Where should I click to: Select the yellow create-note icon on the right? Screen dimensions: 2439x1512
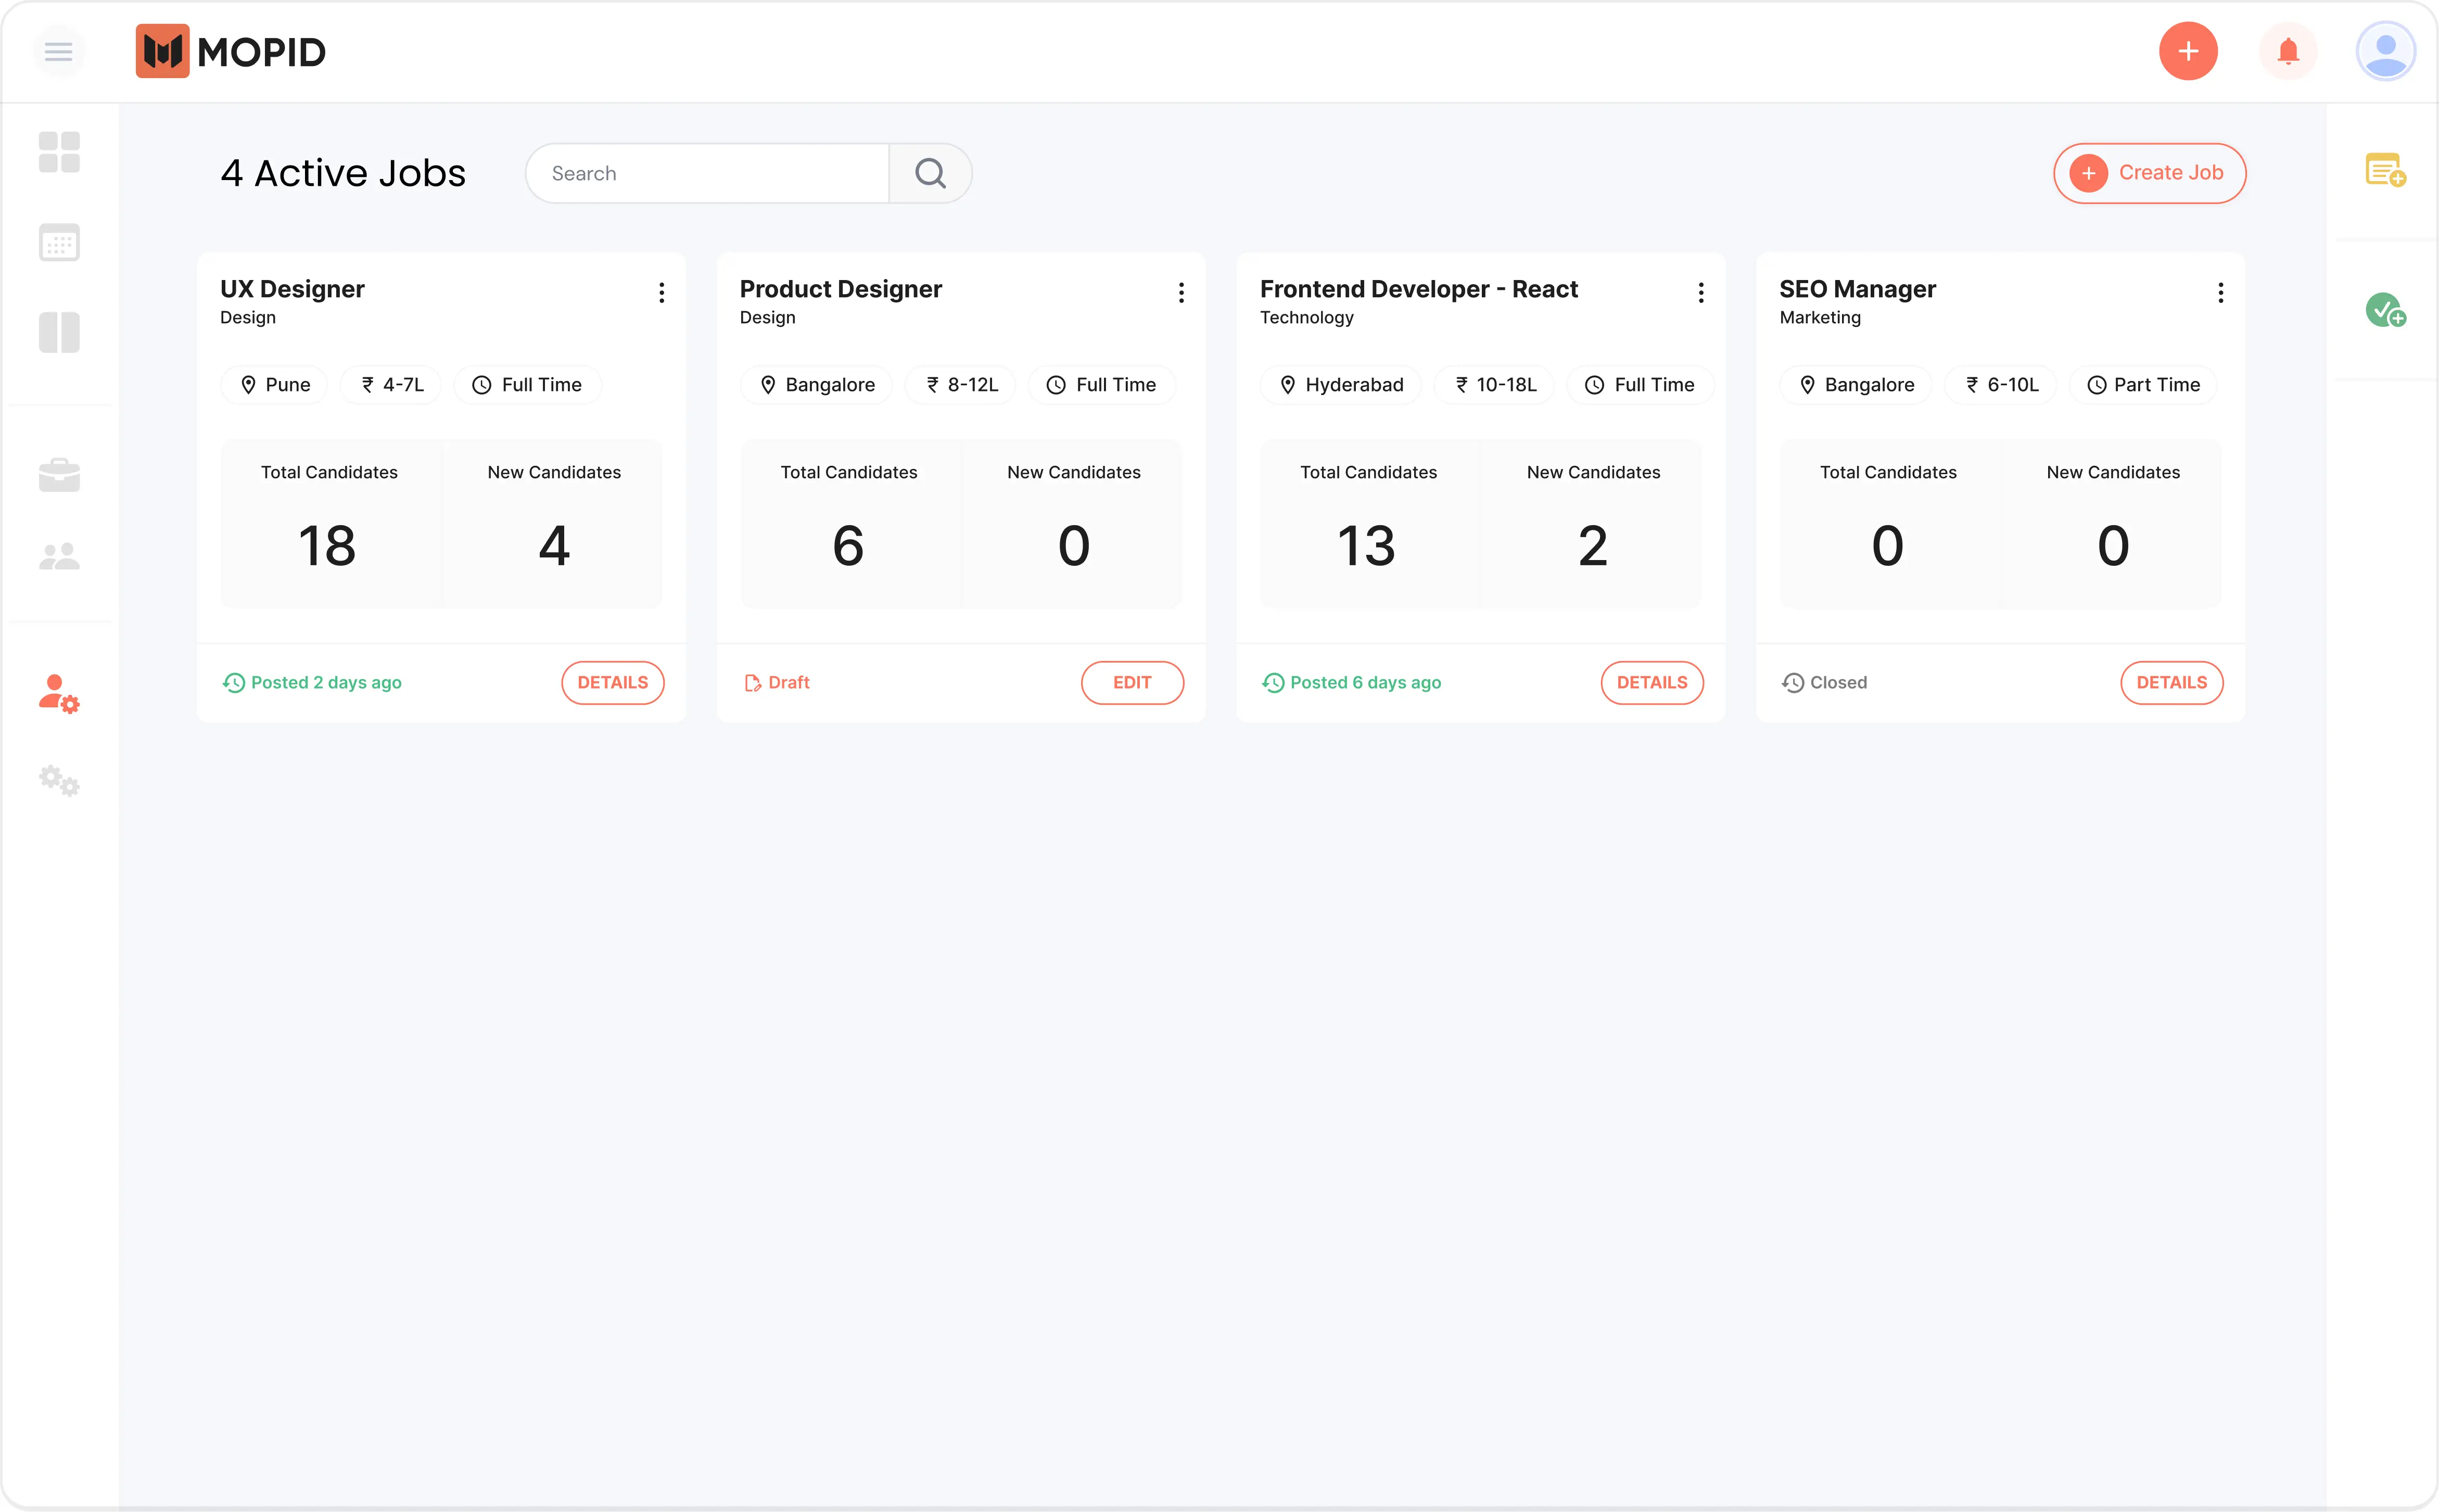pyautogui.click(x=2386, y=170)
